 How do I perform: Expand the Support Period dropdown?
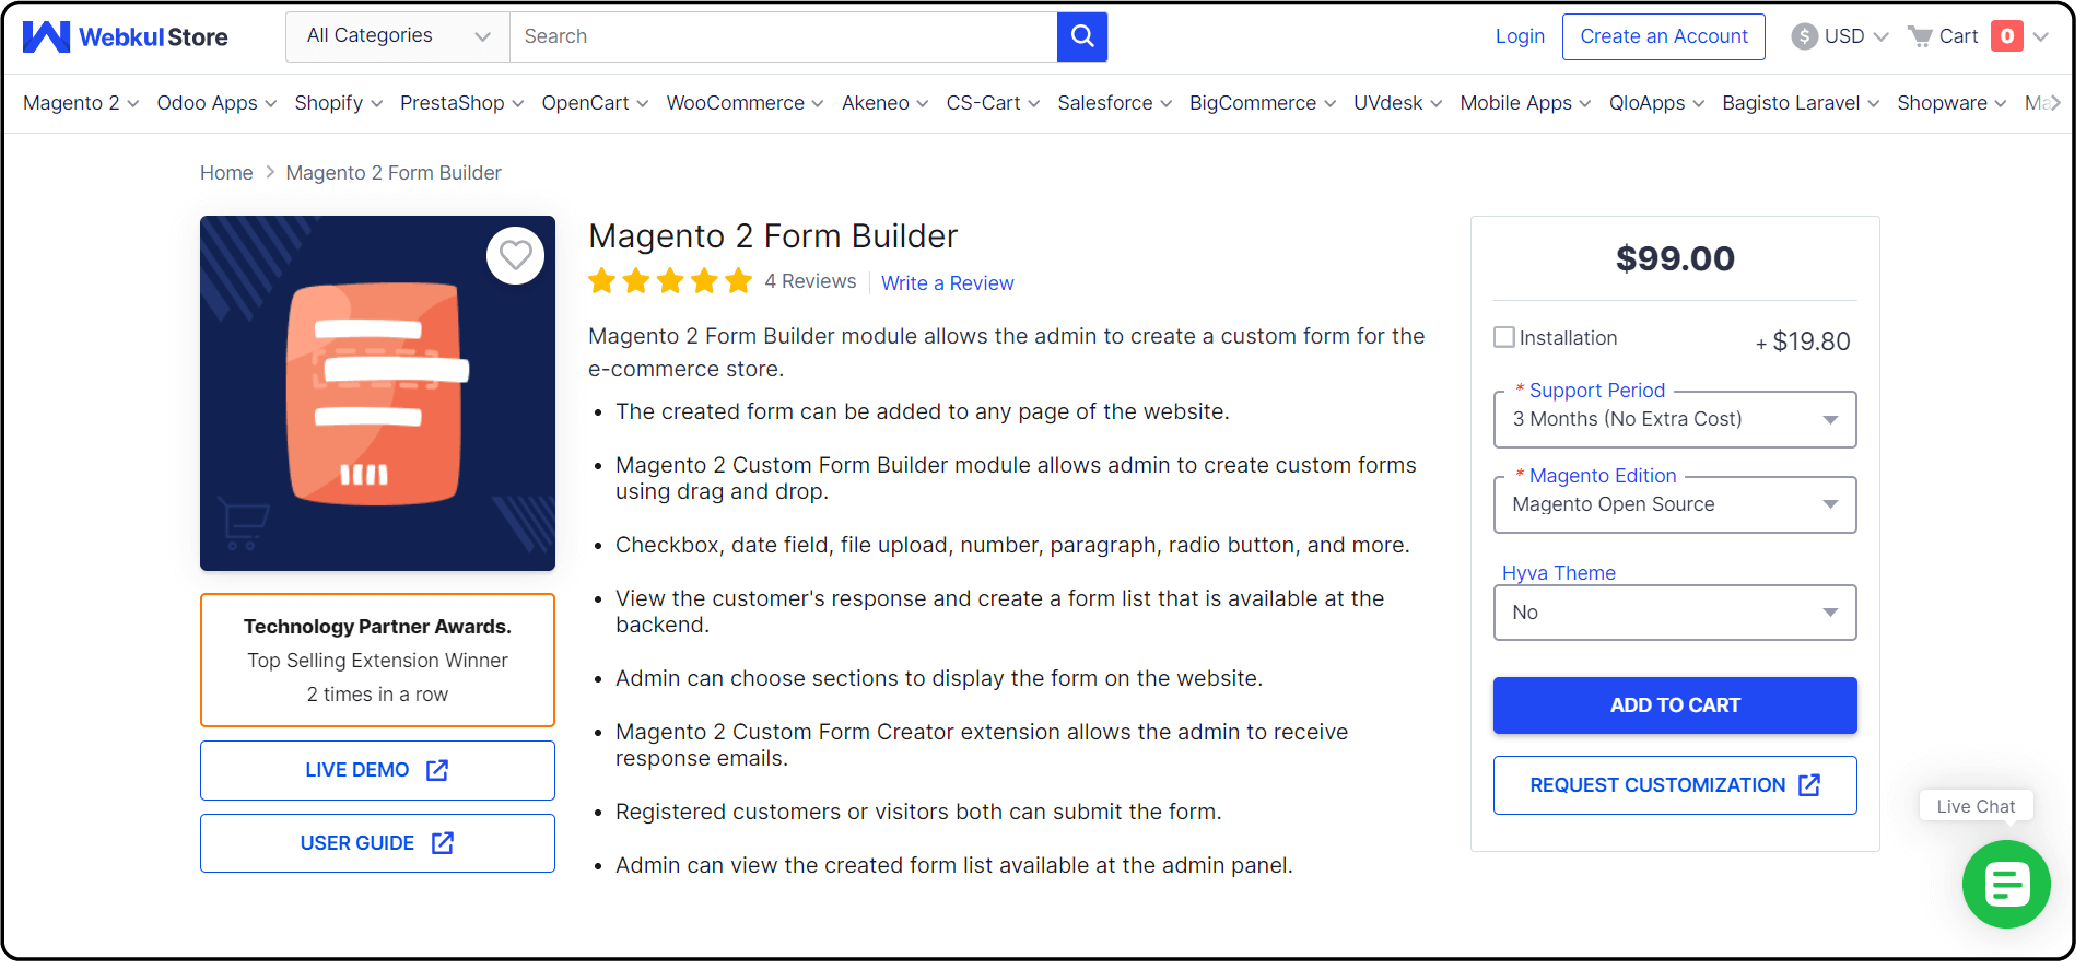(1674, 420)
